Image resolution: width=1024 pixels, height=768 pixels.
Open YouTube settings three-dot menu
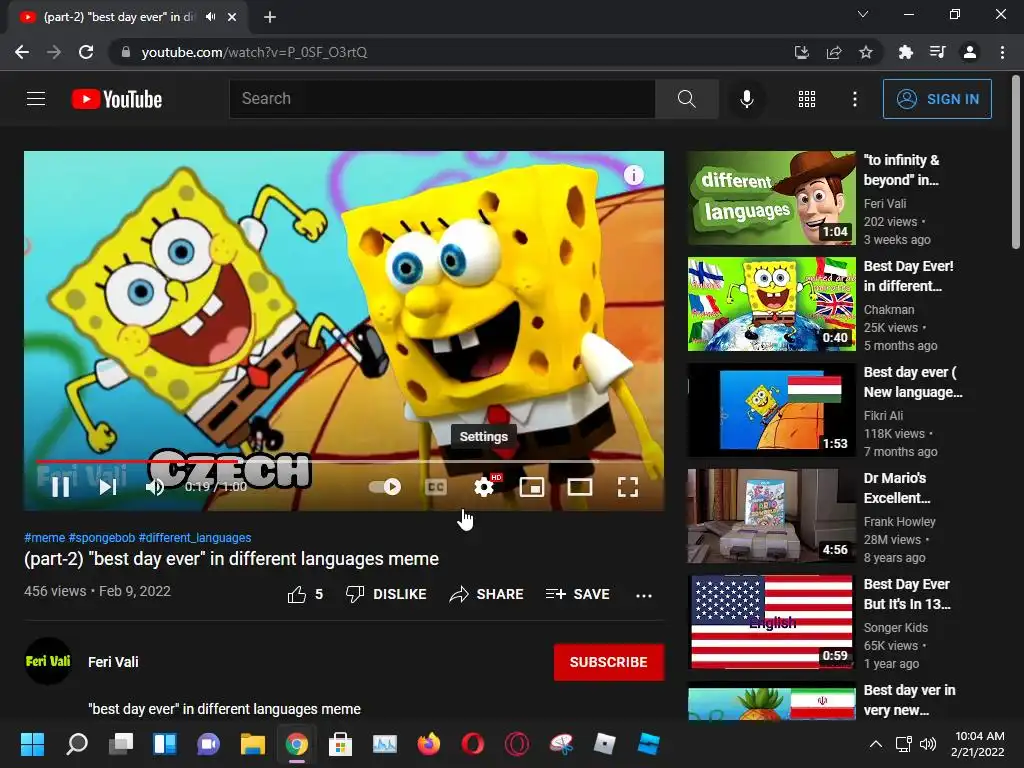[855, 99]
